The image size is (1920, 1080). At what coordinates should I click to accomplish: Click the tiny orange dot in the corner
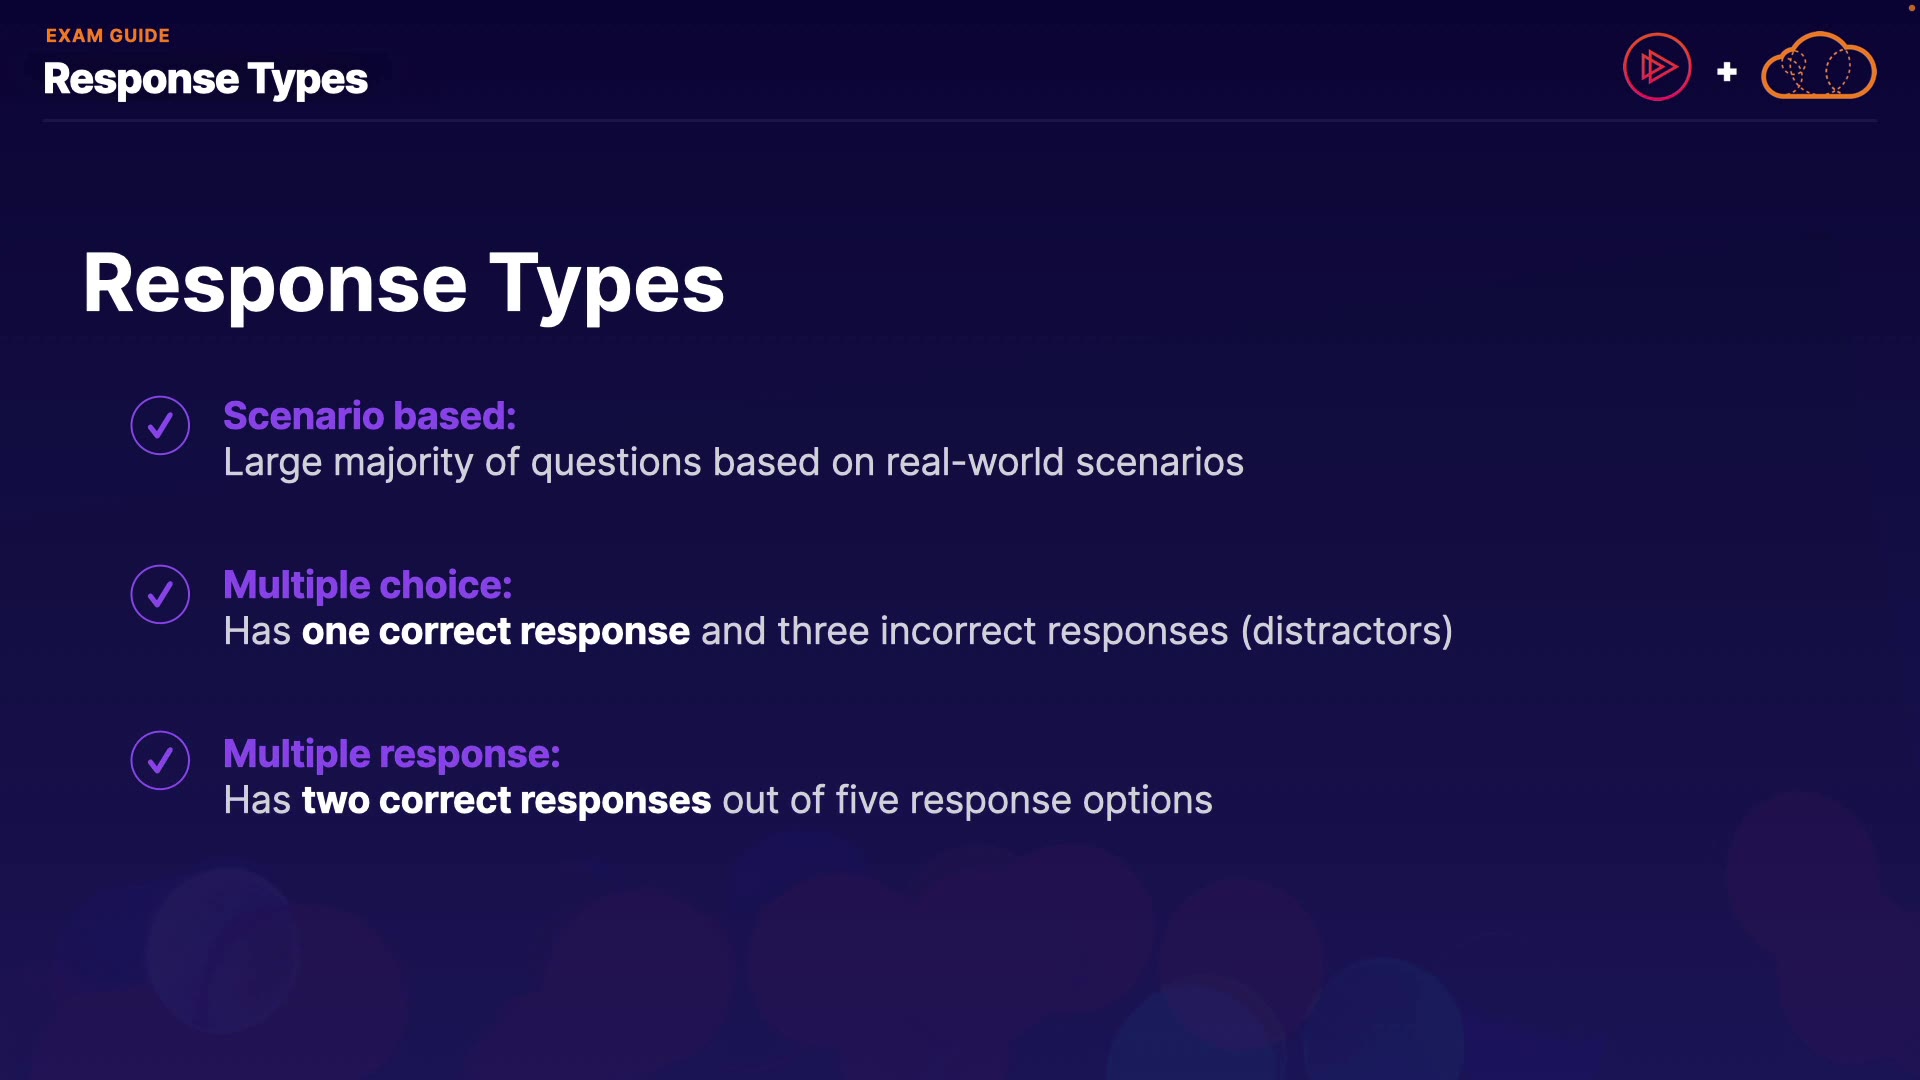[1911, 8]
